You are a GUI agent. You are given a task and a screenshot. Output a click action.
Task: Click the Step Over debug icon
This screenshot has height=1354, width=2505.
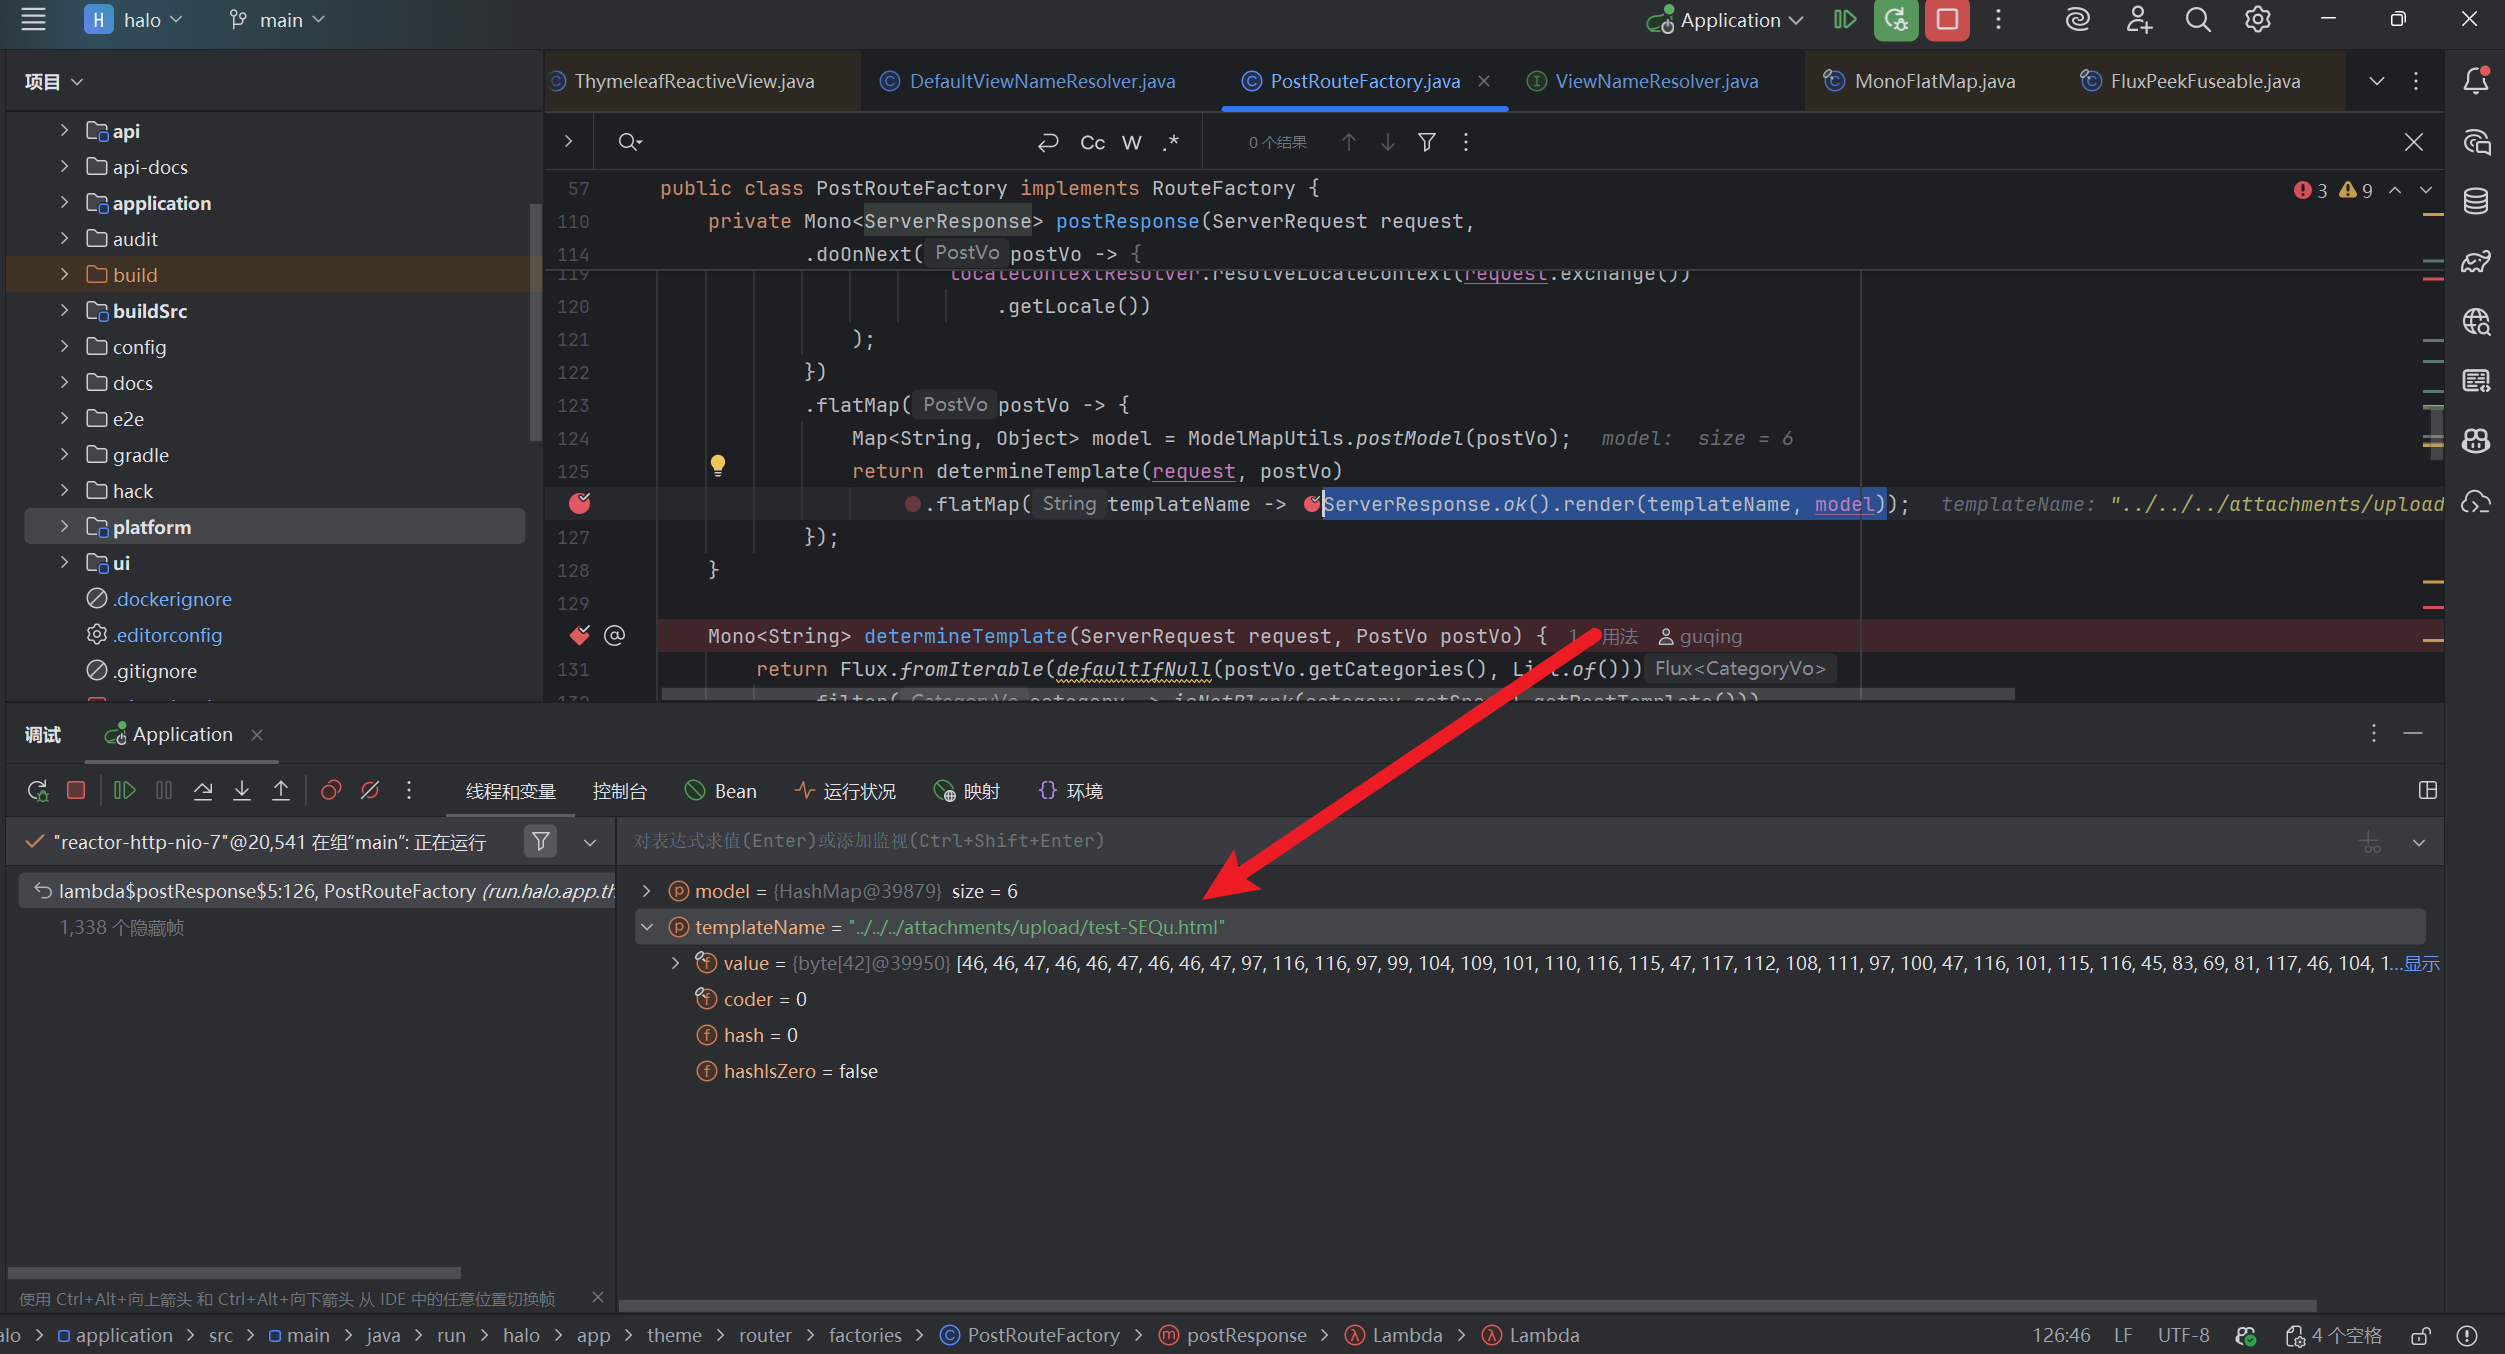click(x=203, y=791)
